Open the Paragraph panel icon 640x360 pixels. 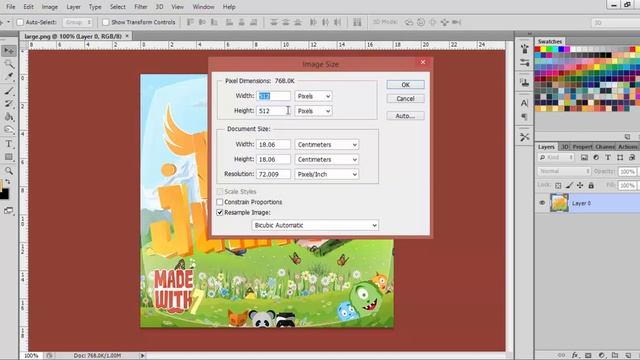click(x=524, y=117)
